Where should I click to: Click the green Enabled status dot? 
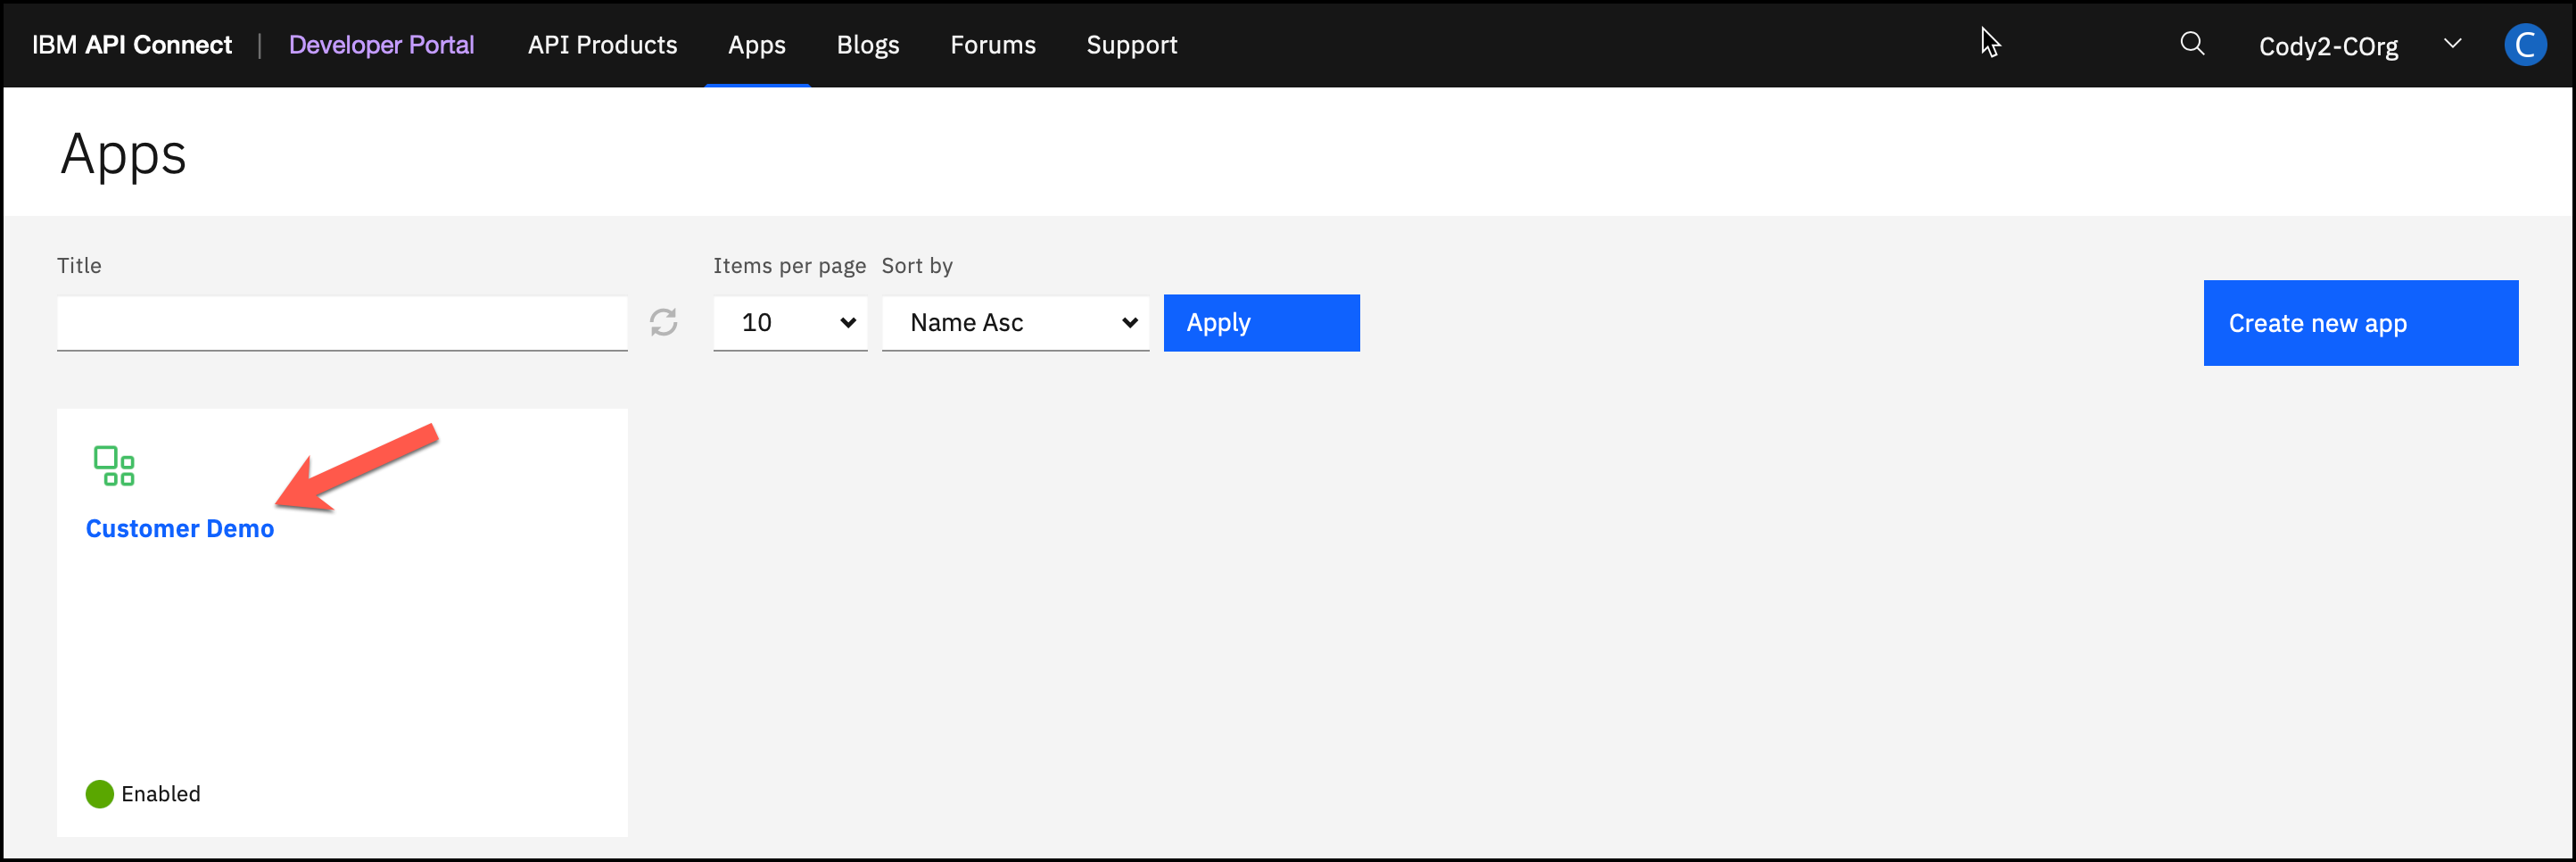click(99, 794)
